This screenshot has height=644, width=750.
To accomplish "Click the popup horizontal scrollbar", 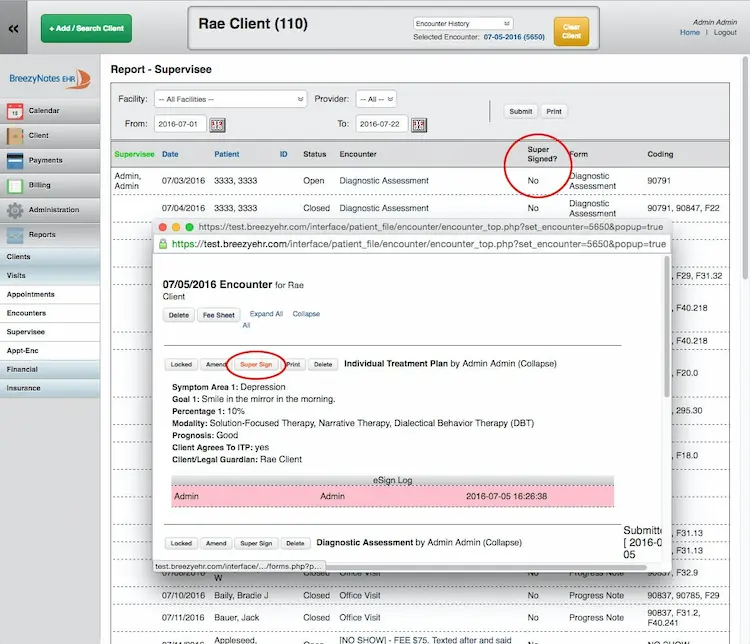I will [x=485, y=567].
